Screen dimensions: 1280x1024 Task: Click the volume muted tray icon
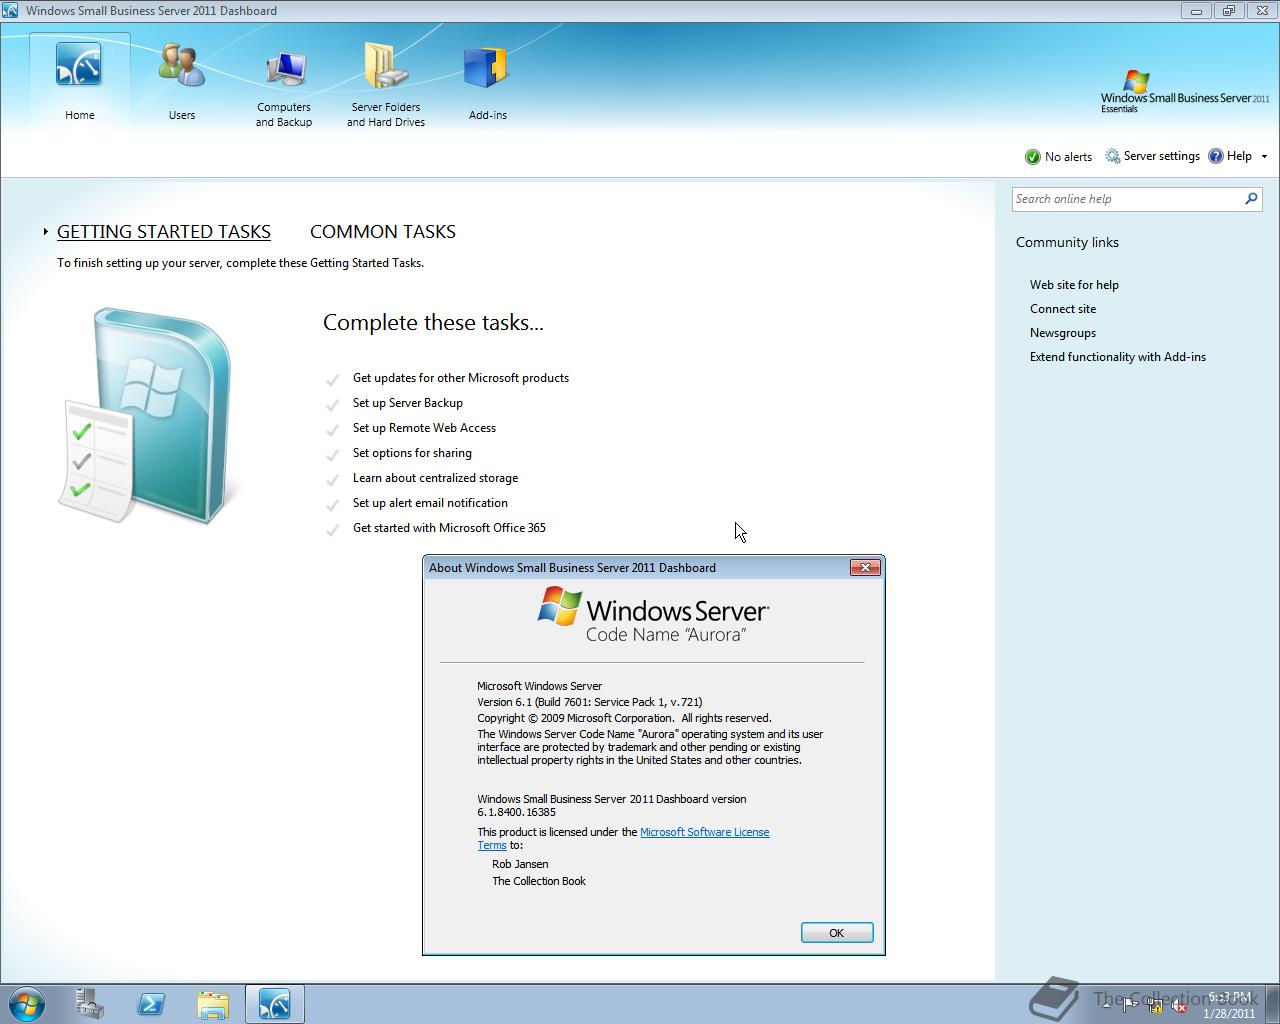[x=1179, y=1005]
